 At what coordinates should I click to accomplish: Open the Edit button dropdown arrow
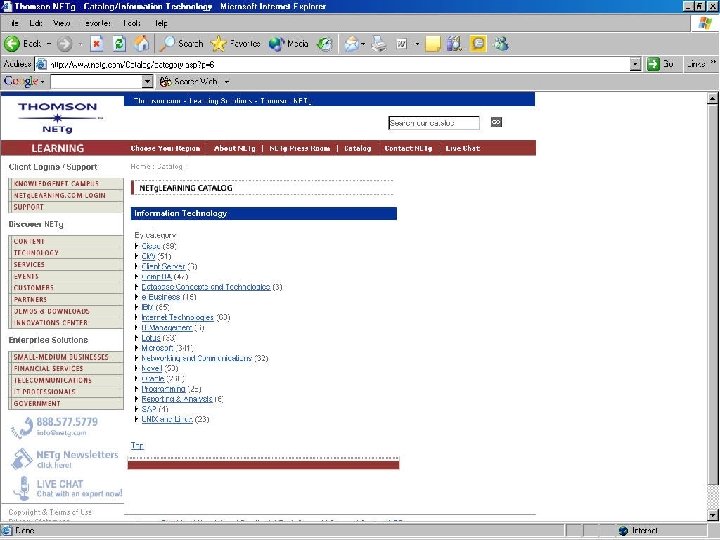pos(417,44)
